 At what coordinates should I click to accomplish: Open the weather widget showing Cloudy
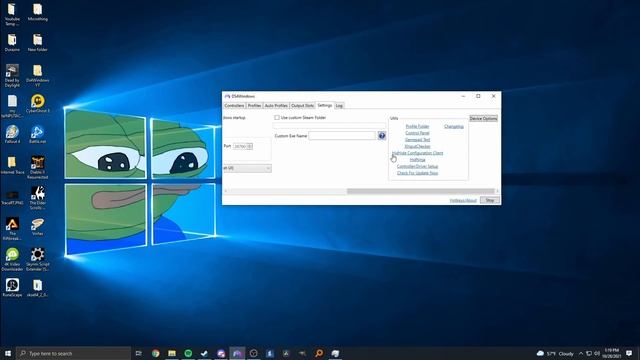(x=555, y=353)
